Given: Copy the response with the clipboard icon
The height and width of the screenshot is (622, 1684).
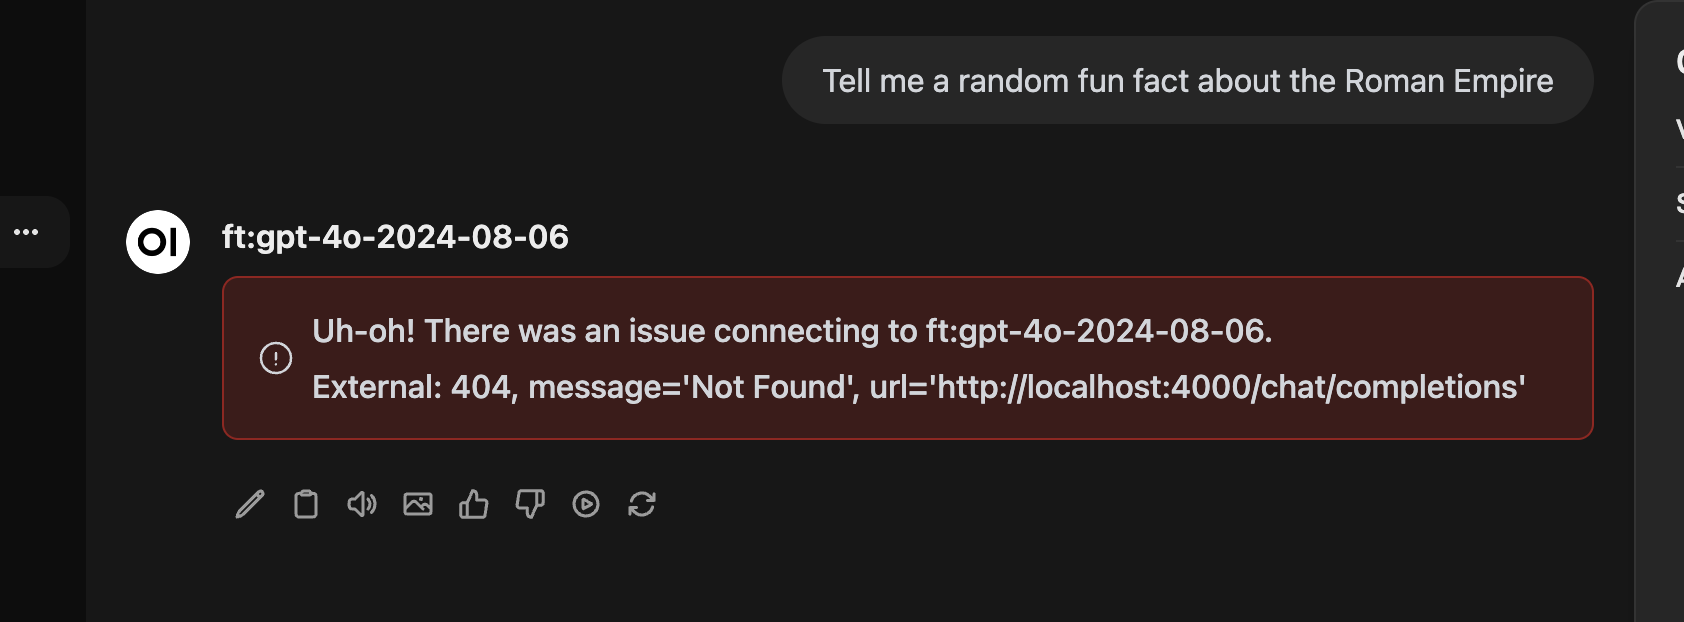Looking at the screenshot, I should [x=306, y=505].
